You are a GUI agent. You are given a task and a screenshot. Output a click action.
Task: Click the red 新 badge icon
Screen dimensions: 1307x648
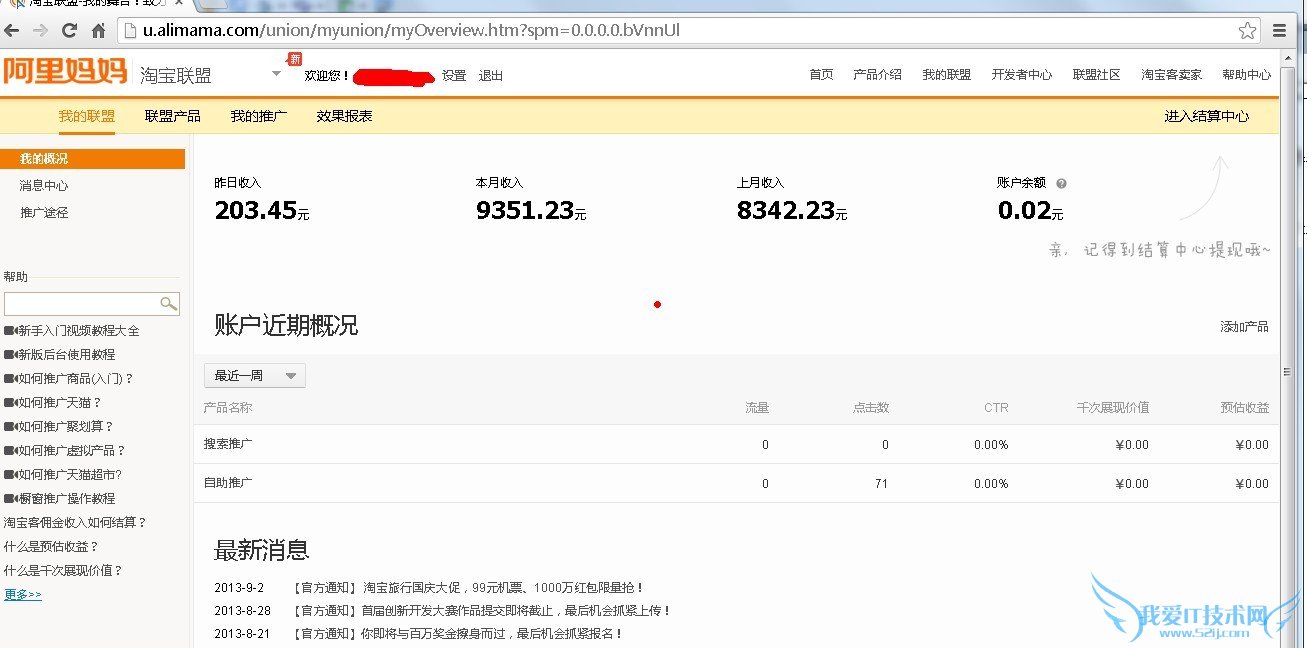click(294, 59)
